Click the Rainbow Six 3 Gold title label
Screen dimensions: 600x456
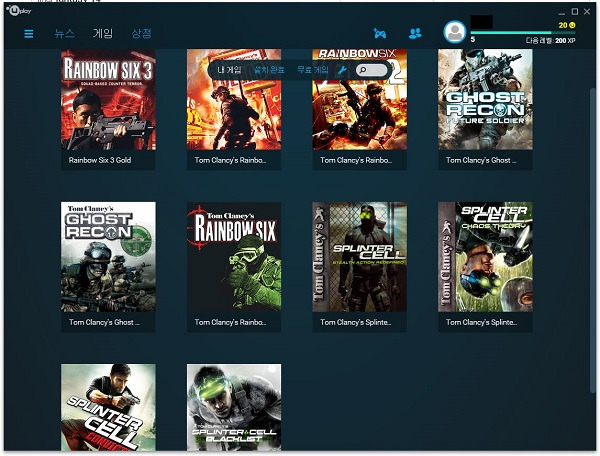tap(100, 160)
